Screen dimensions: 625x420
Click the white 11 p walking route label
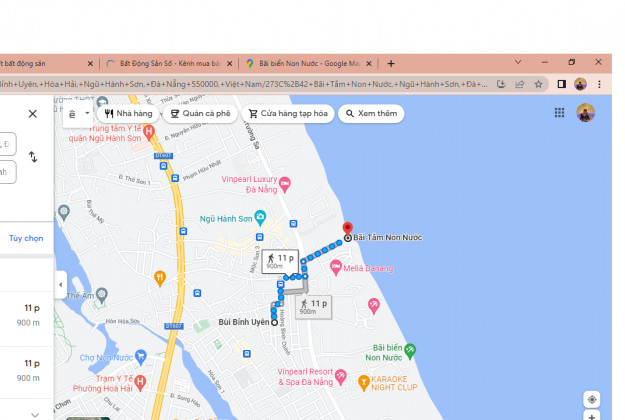pyautogui.click(x=280, y=261)
